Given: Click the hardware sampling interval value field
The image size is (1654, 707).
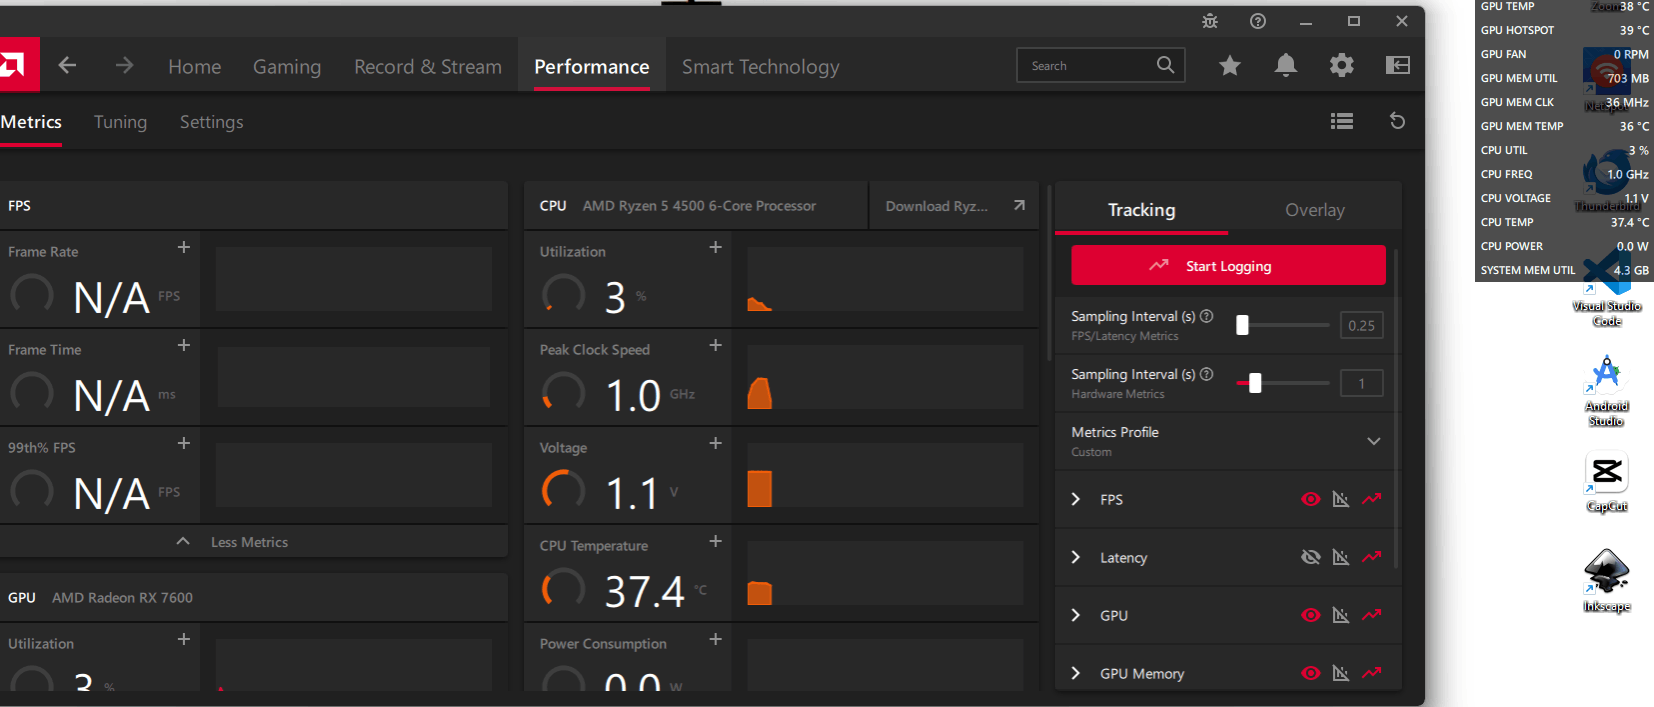Looking at the screenshot, I should 1361,383.
